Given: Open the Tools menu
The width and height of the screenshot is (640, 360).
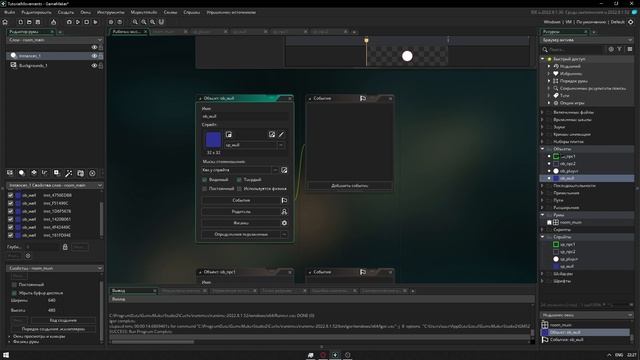Looking at the screenshot, I should pos(111,12).
